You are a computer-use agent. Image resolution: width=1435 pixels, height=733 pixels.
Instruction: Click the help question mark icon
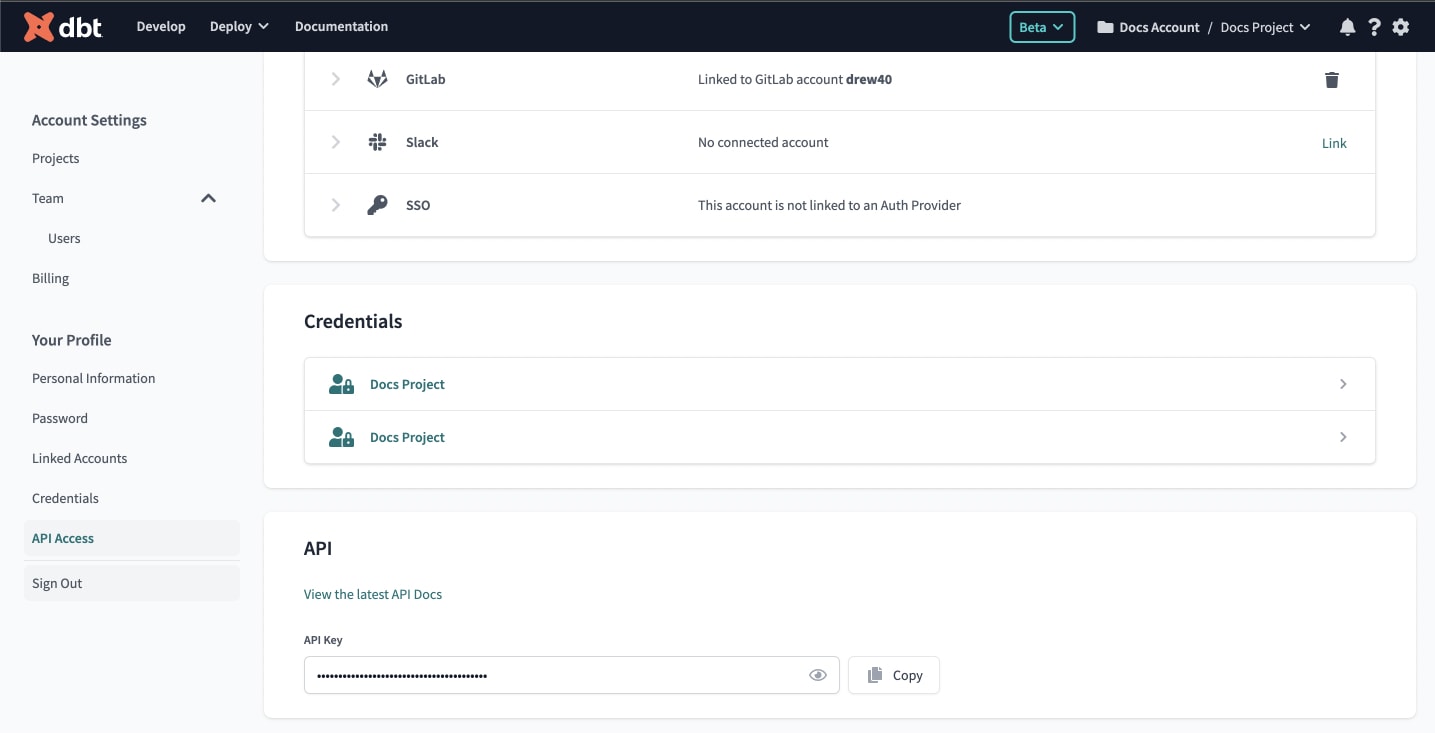(x=1373, y=27)
